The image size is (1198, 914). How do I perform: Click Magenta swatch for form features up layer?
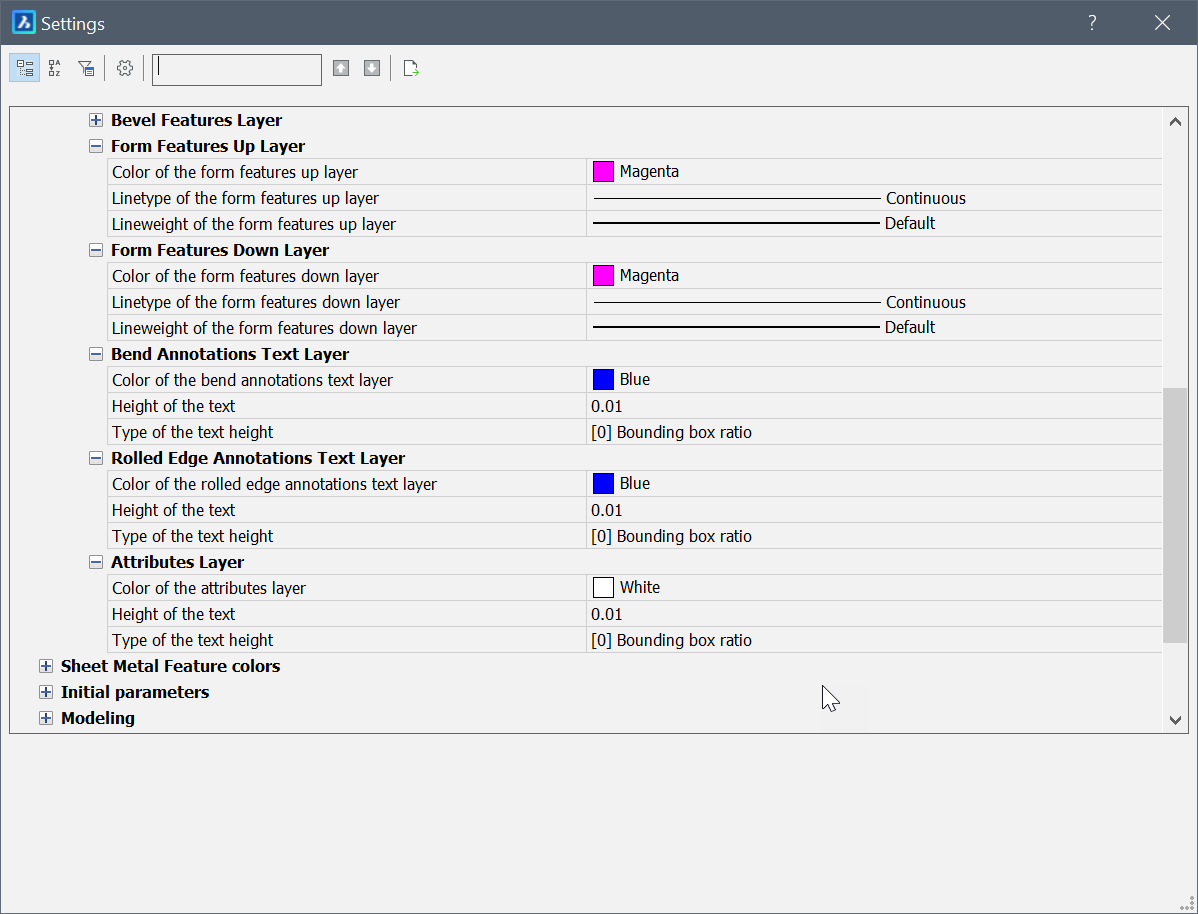point(603,172)
